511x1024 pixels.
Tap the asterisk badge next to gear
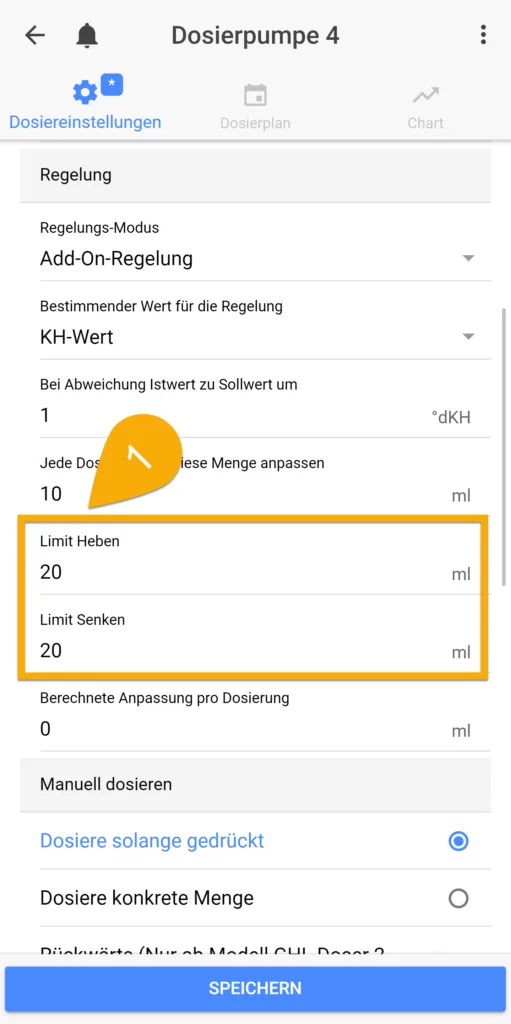(112, 84)
